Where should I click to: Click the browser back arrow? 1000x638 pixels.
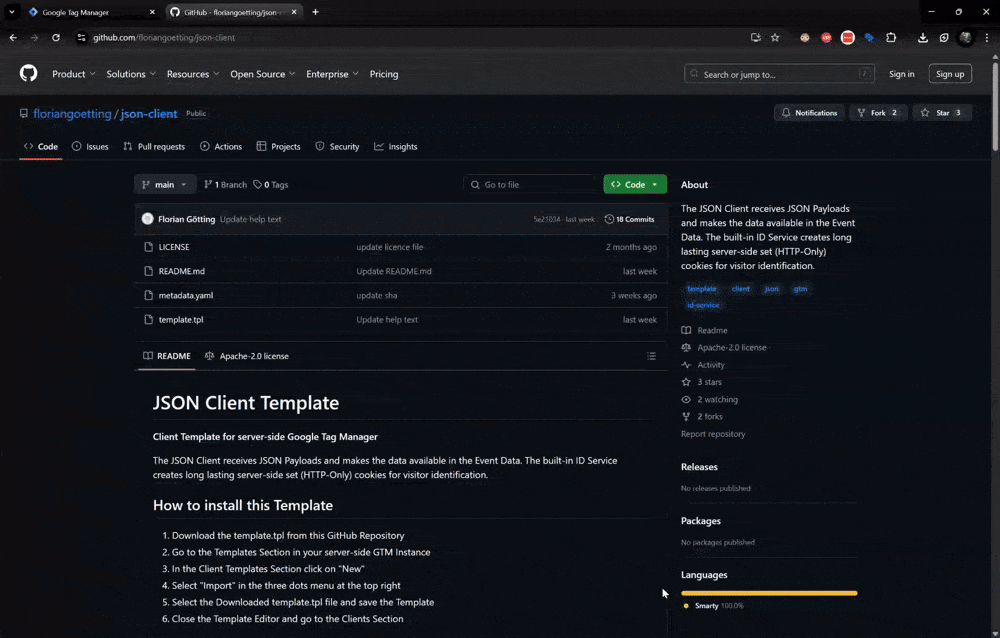point(13,38)
